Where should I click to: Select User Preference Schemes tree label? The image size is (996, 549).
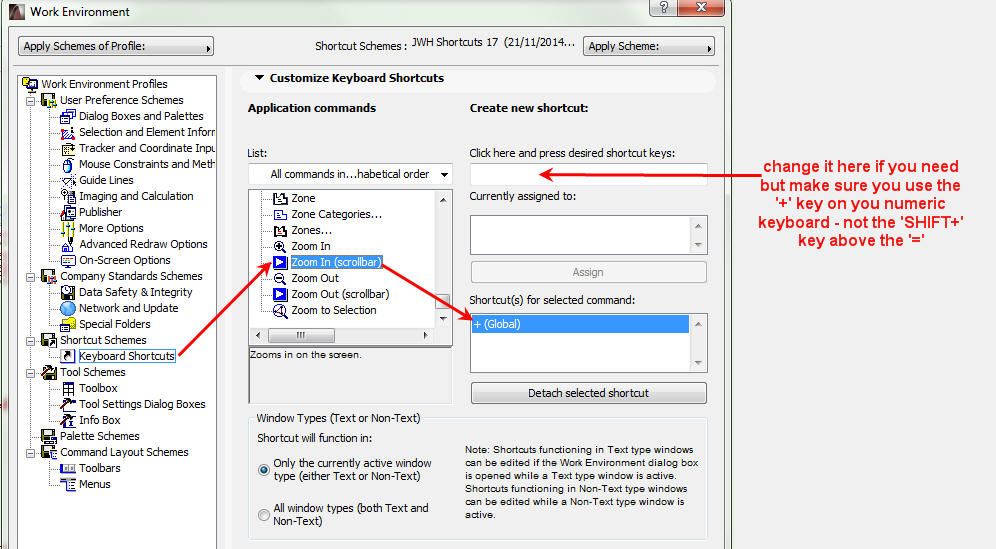(121, 100)
